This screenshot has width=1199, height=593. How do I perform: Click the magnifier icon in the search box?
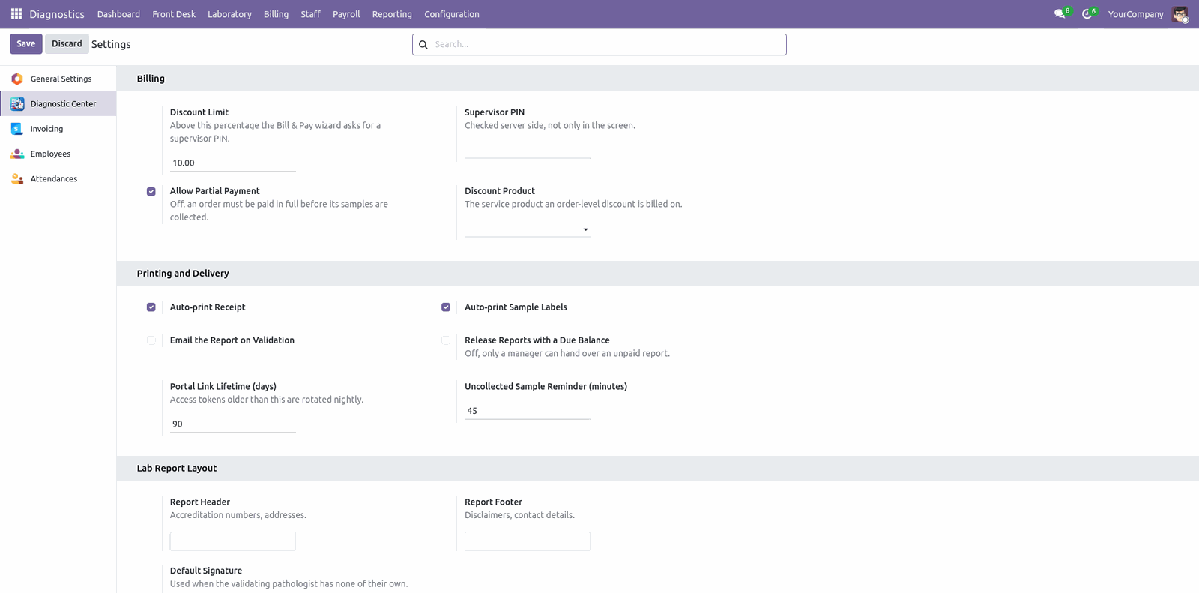tap(423, 44)
